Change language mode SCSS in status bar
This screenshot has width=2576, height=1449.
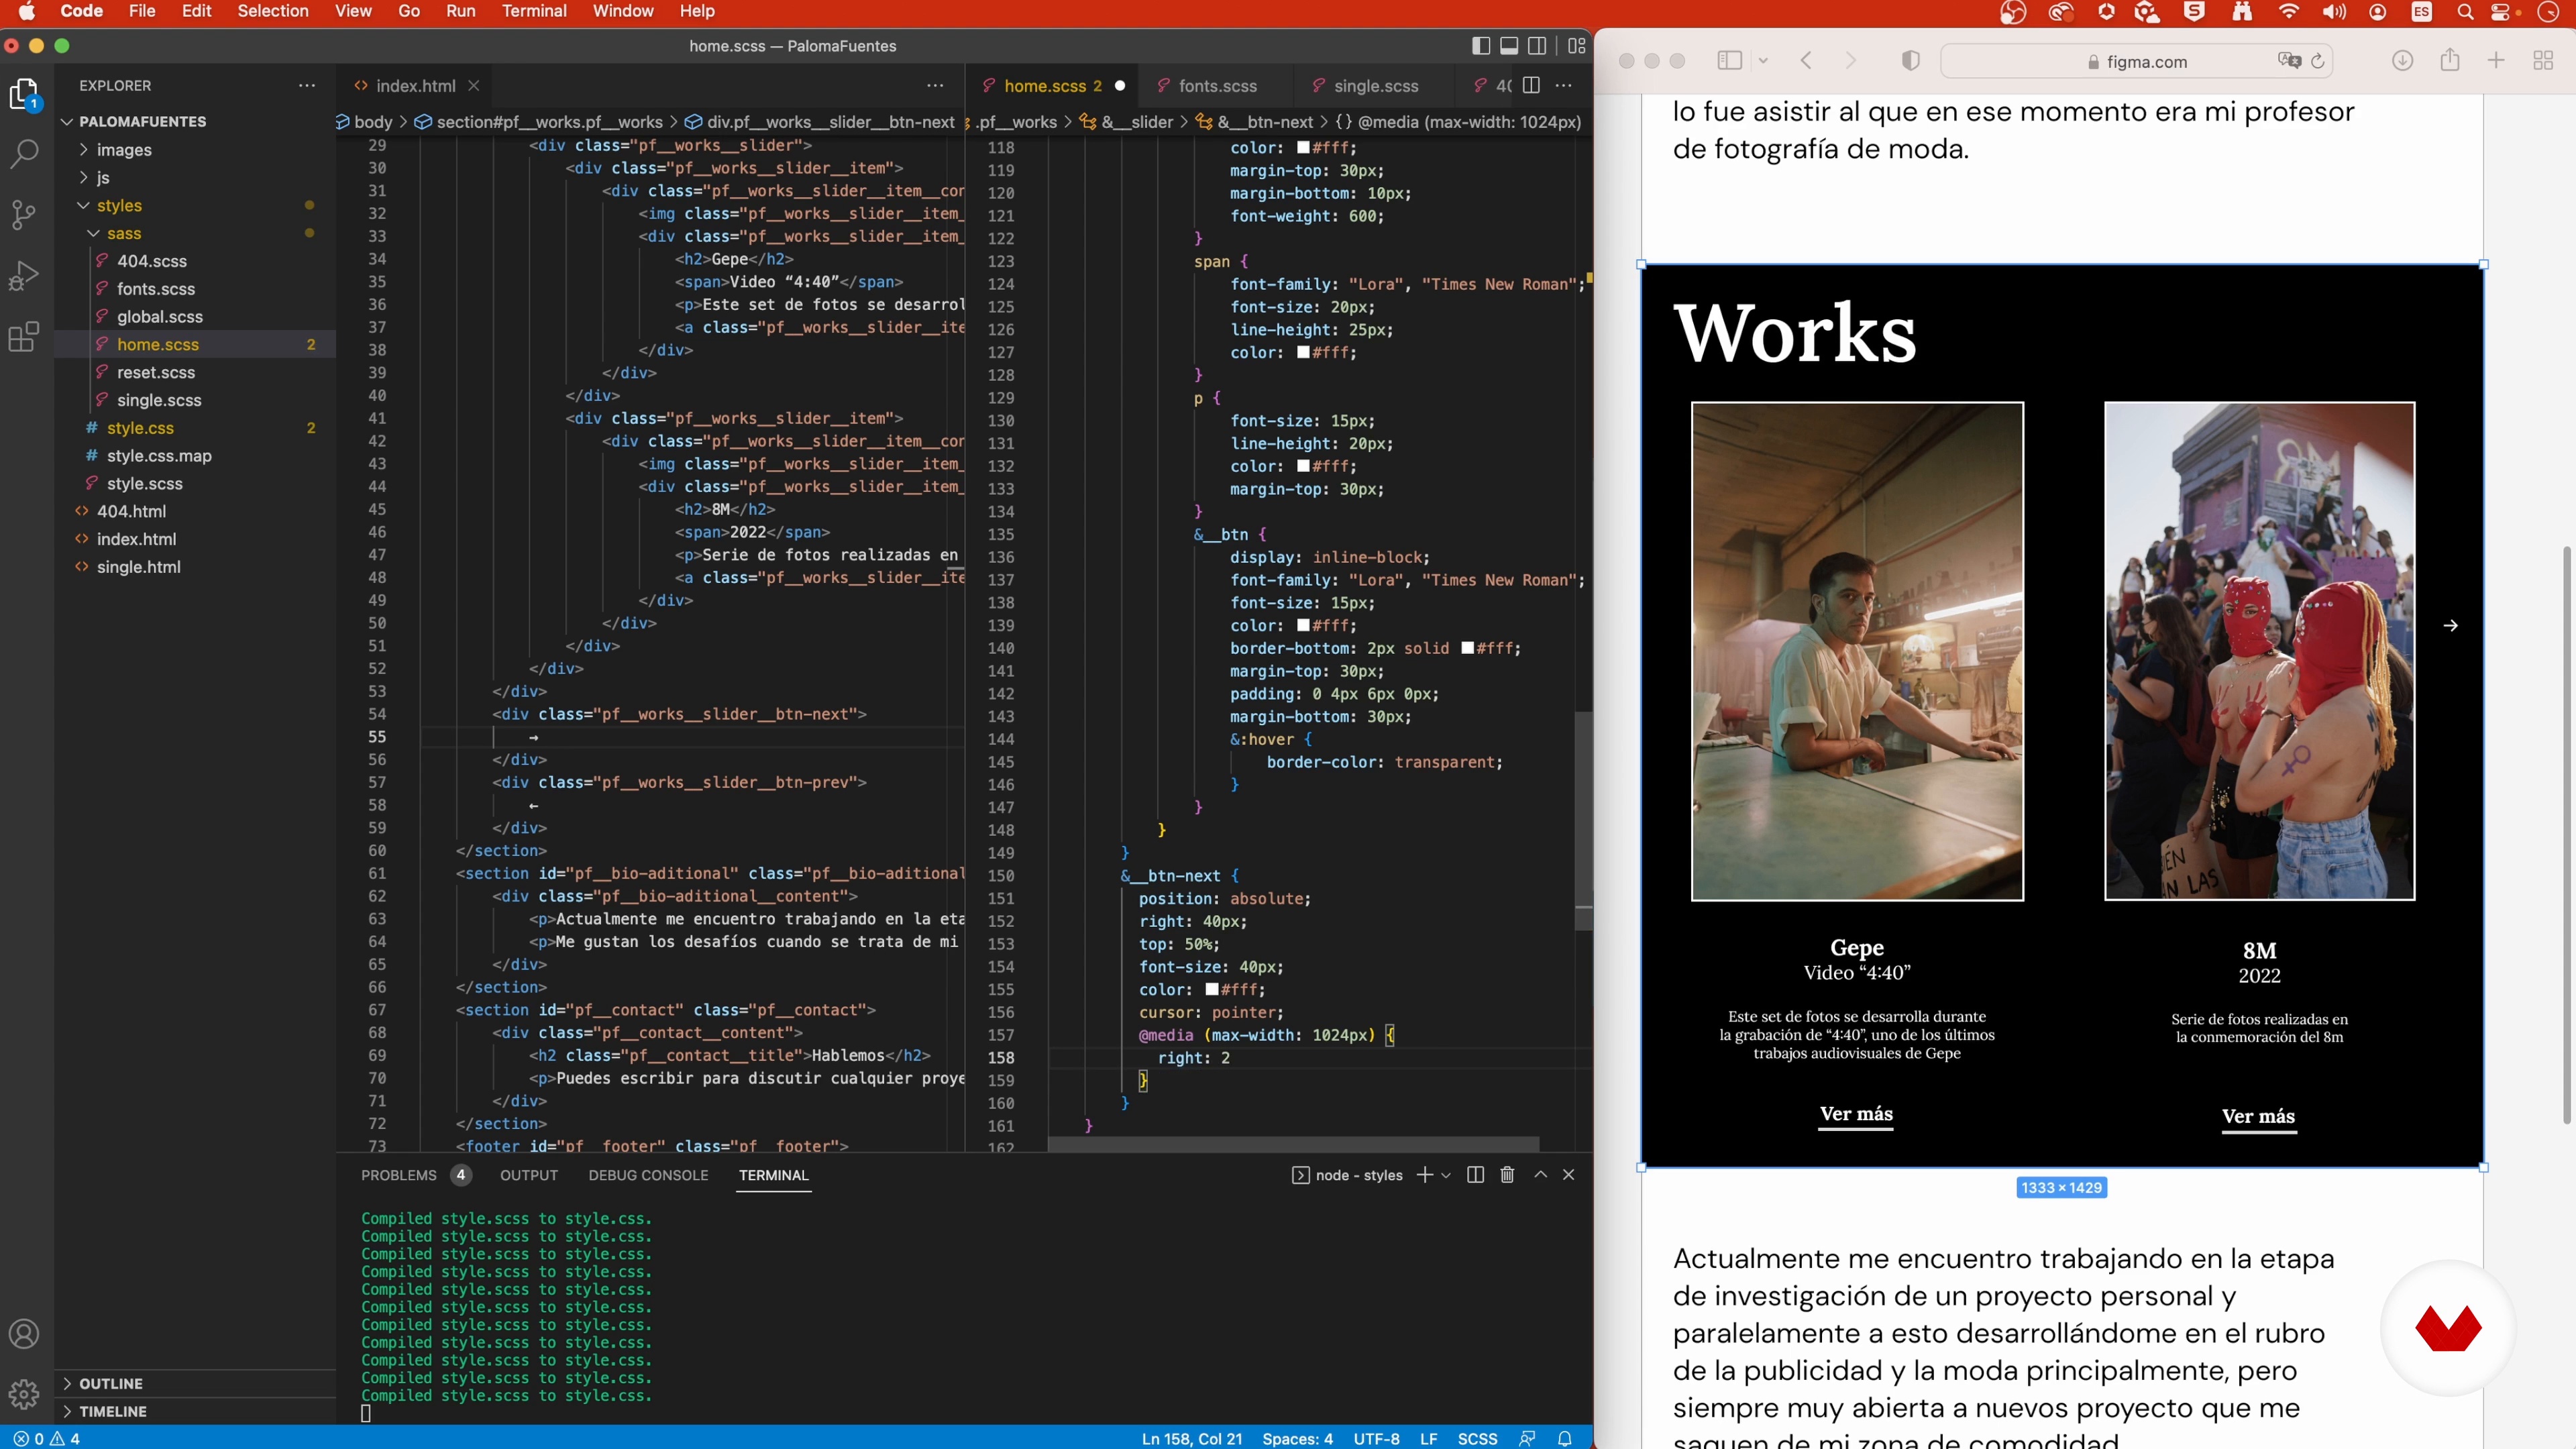tap(1477, 1438)
